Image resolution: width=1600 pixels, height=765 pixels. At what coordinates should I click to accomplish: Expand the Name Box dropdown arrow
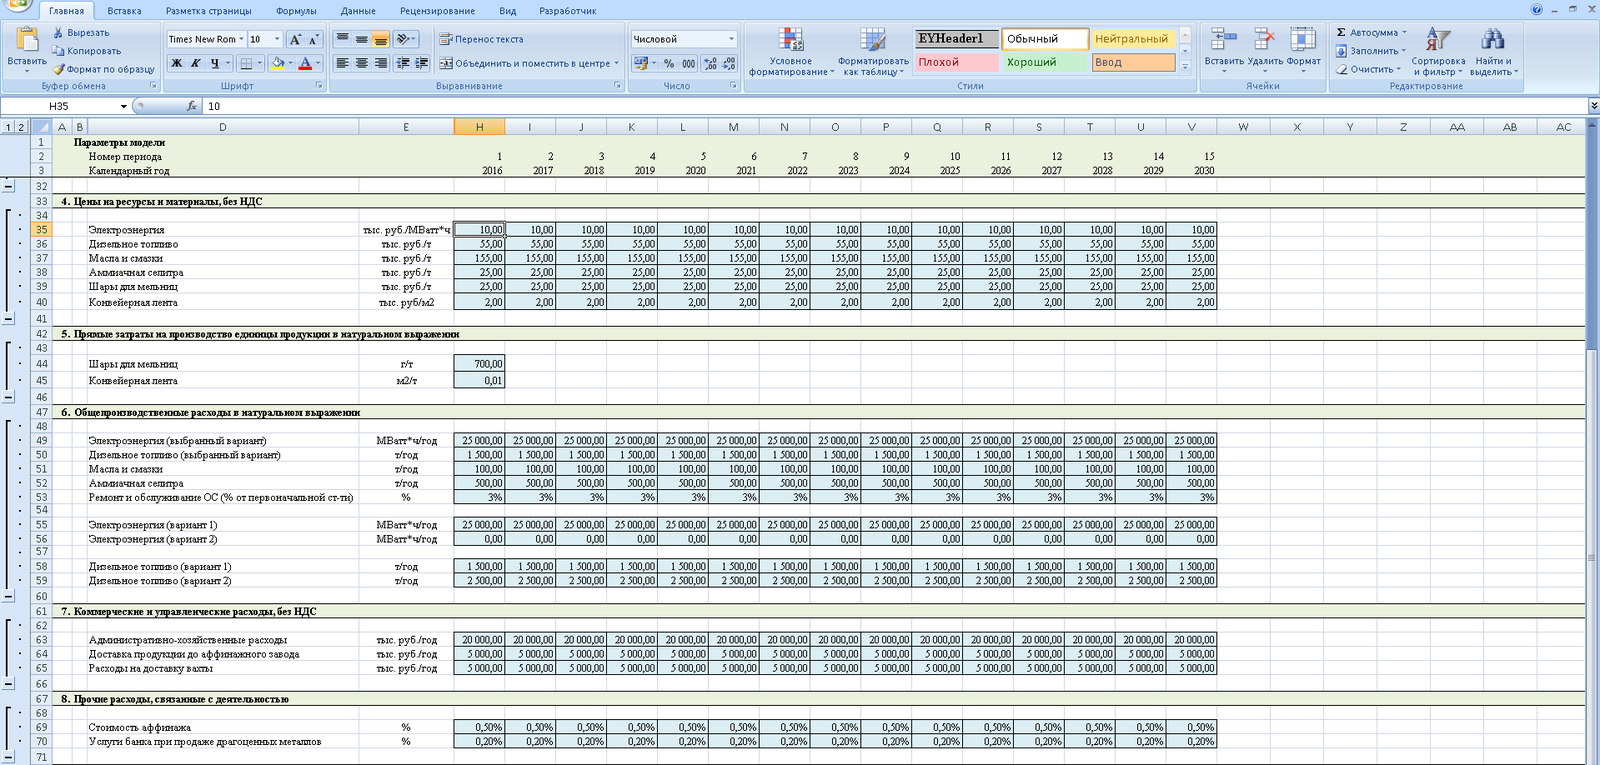(124, 106)
